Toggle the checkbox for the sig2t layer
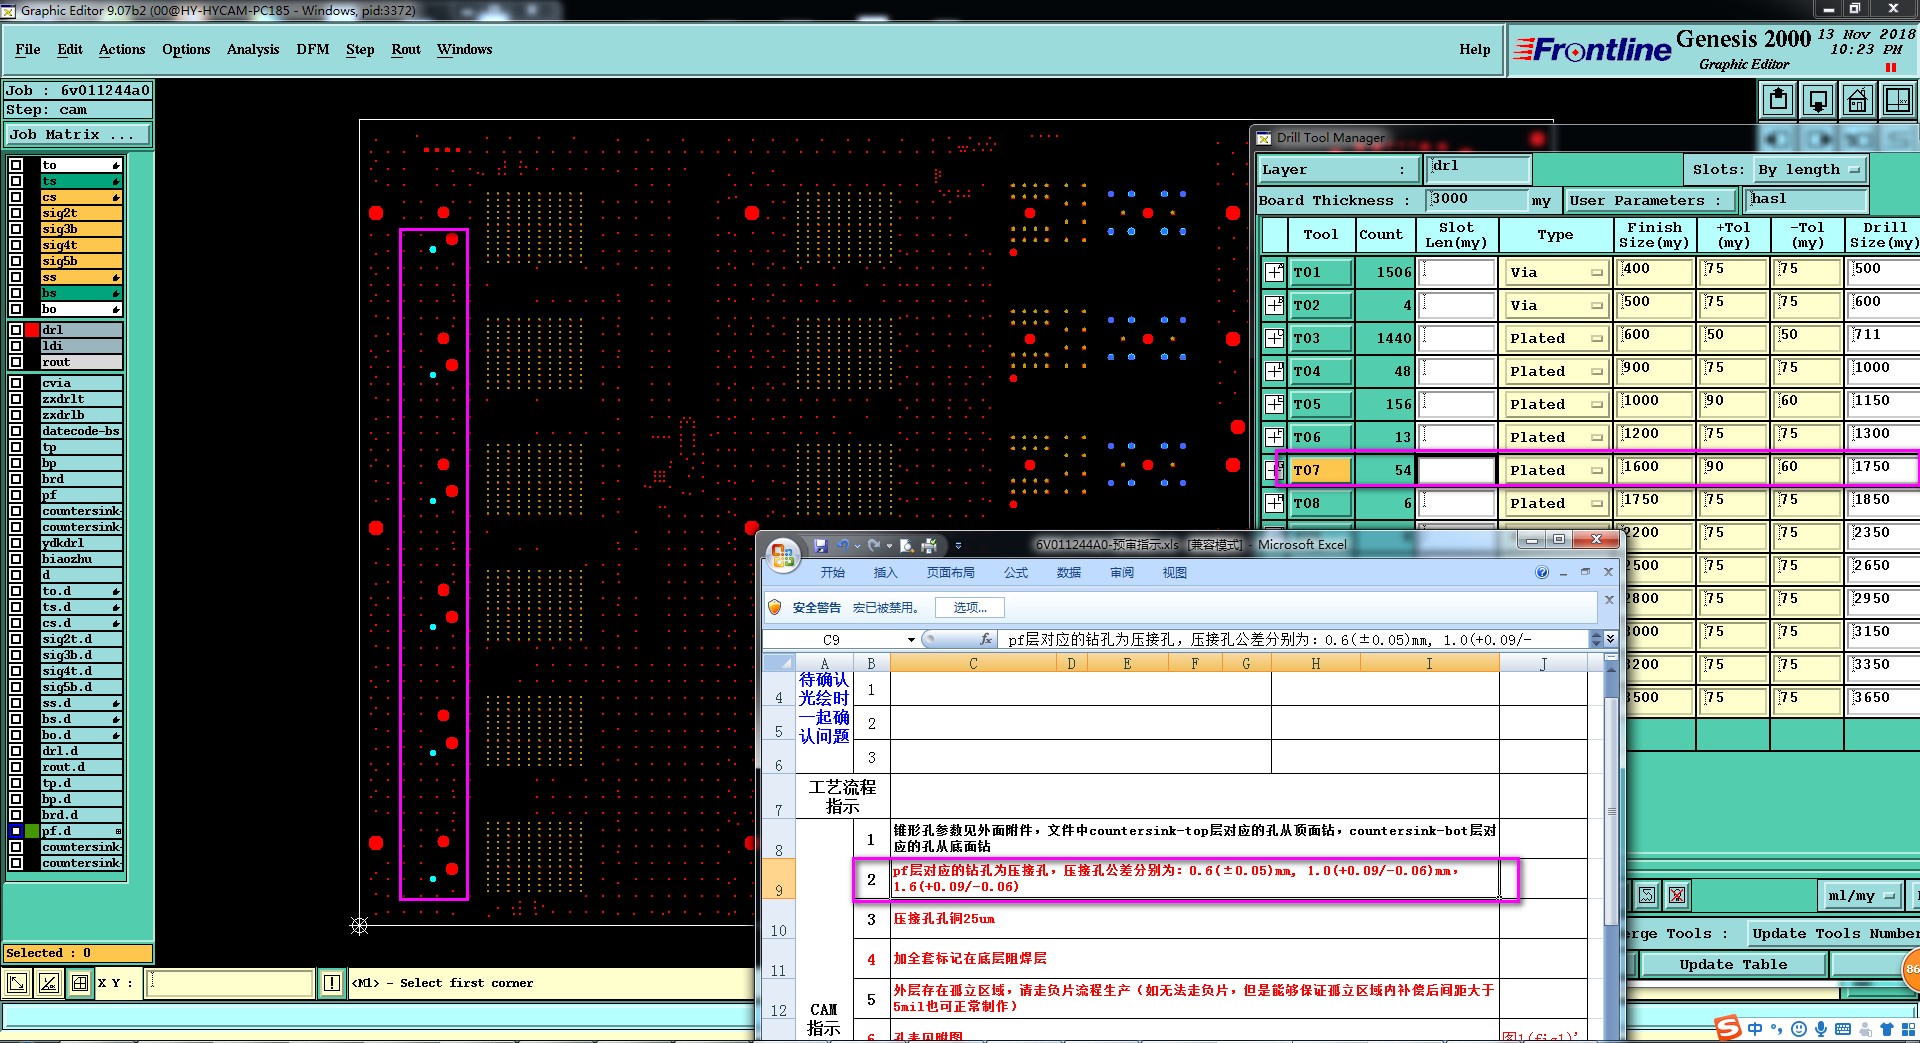The width and height of the screenshot is (1920, 1043). [16, 213]
